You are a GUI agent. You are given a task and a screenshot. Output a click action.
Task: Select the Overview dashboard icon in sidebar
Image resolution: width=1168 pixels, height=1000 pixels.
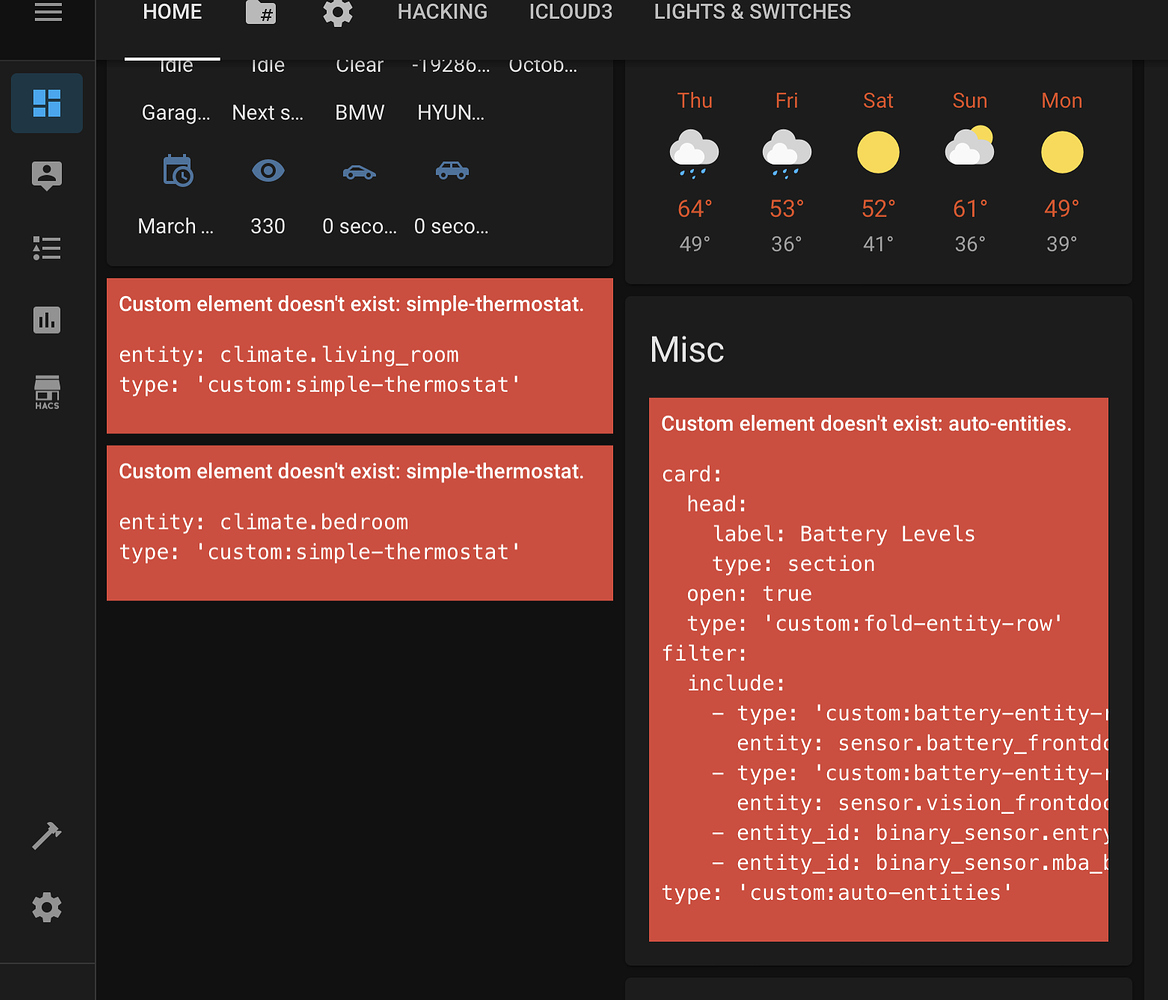point(46,103)
